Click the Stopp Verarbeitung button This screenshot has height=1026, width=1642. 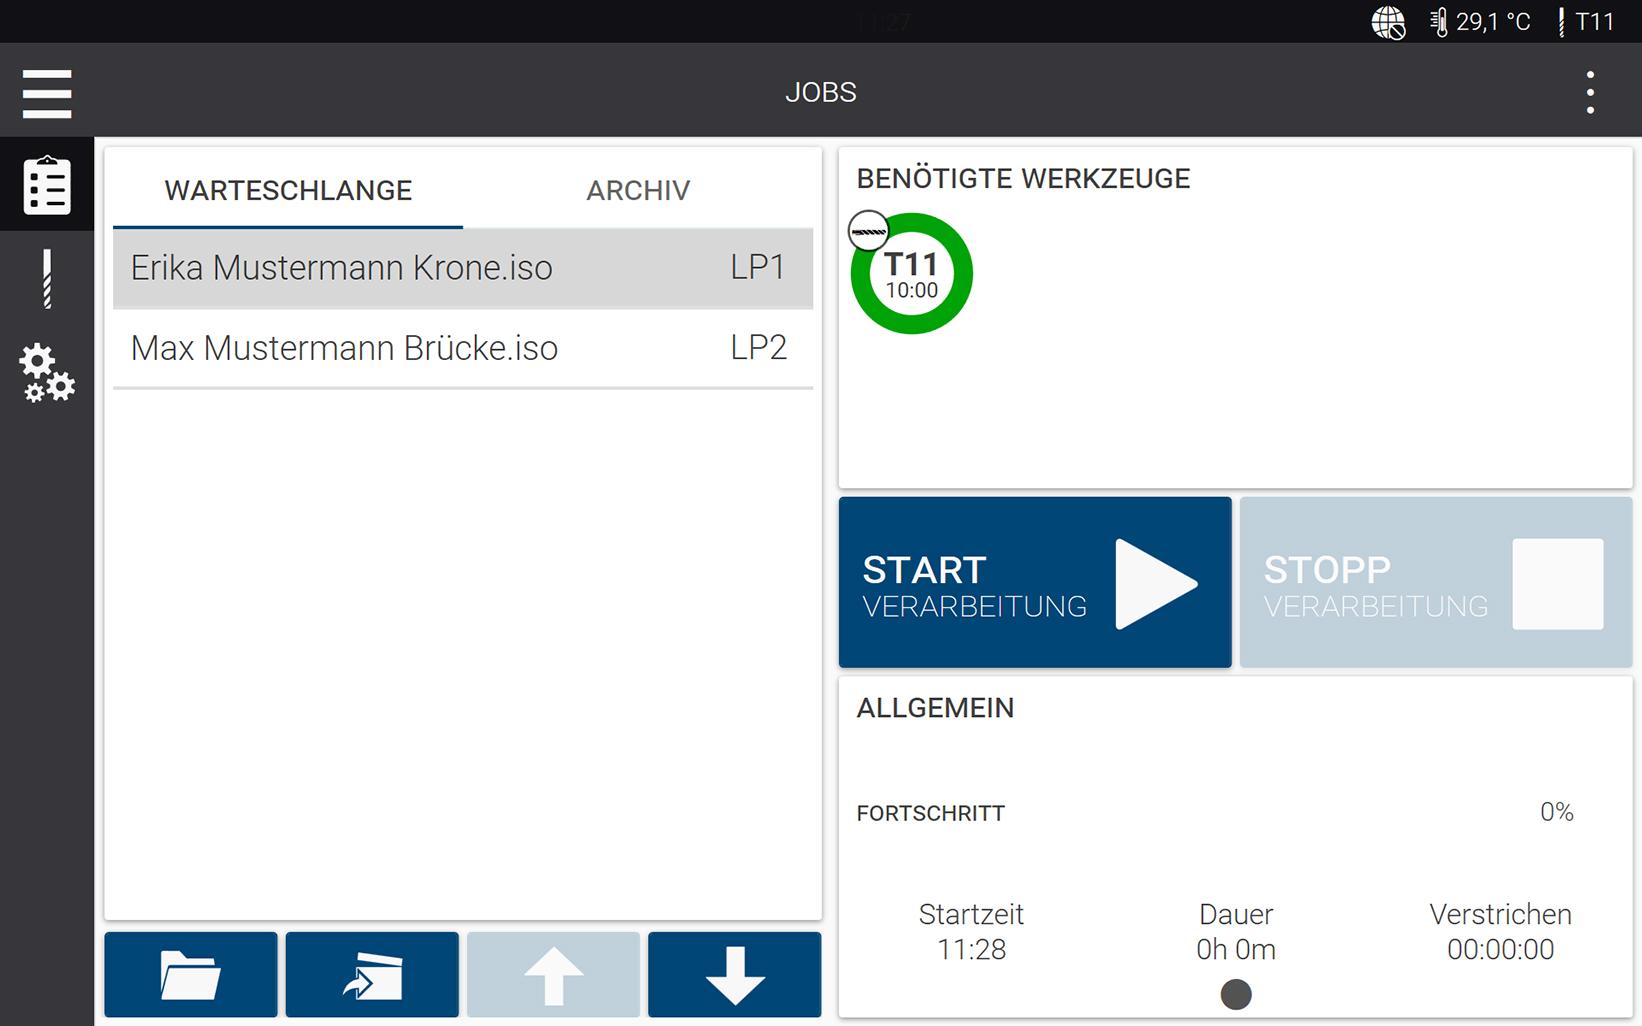coord(1436,582)
